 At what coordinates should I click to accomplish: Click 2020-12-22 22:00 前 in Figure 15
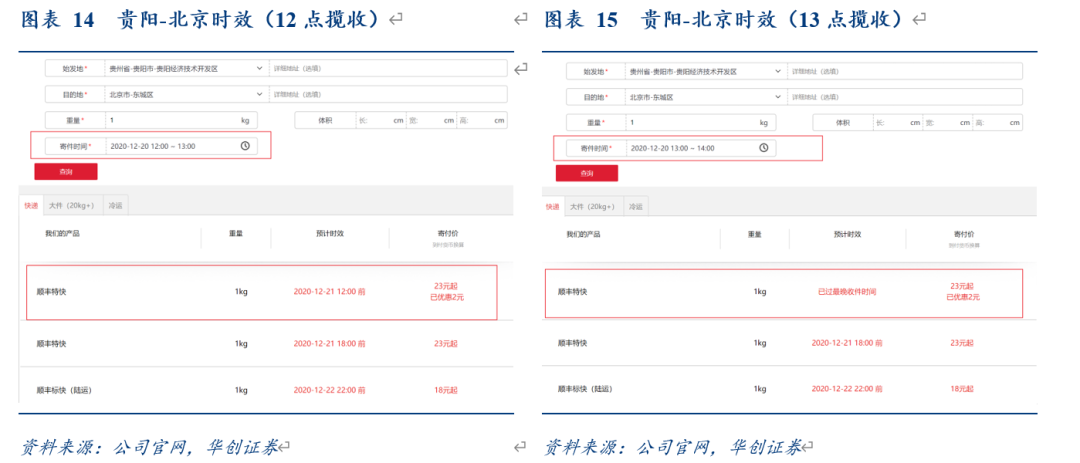[x=847, y=389]
